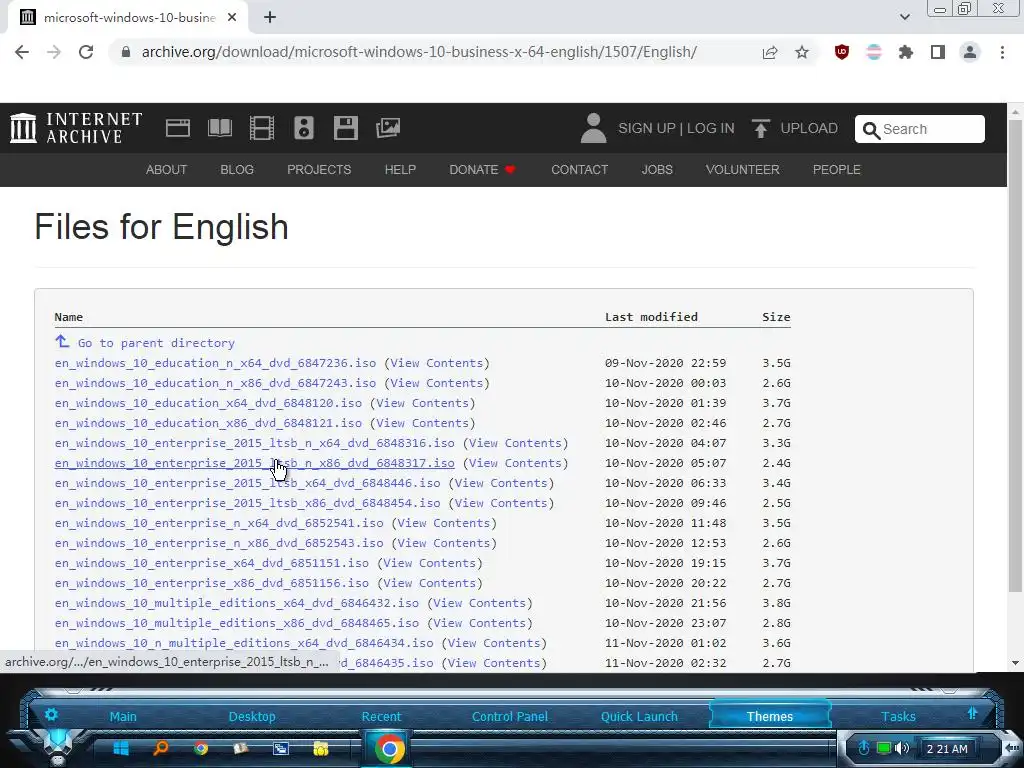Click the upload arrow icon
This screenshot has width=1024, height=768.
point(760,128)
